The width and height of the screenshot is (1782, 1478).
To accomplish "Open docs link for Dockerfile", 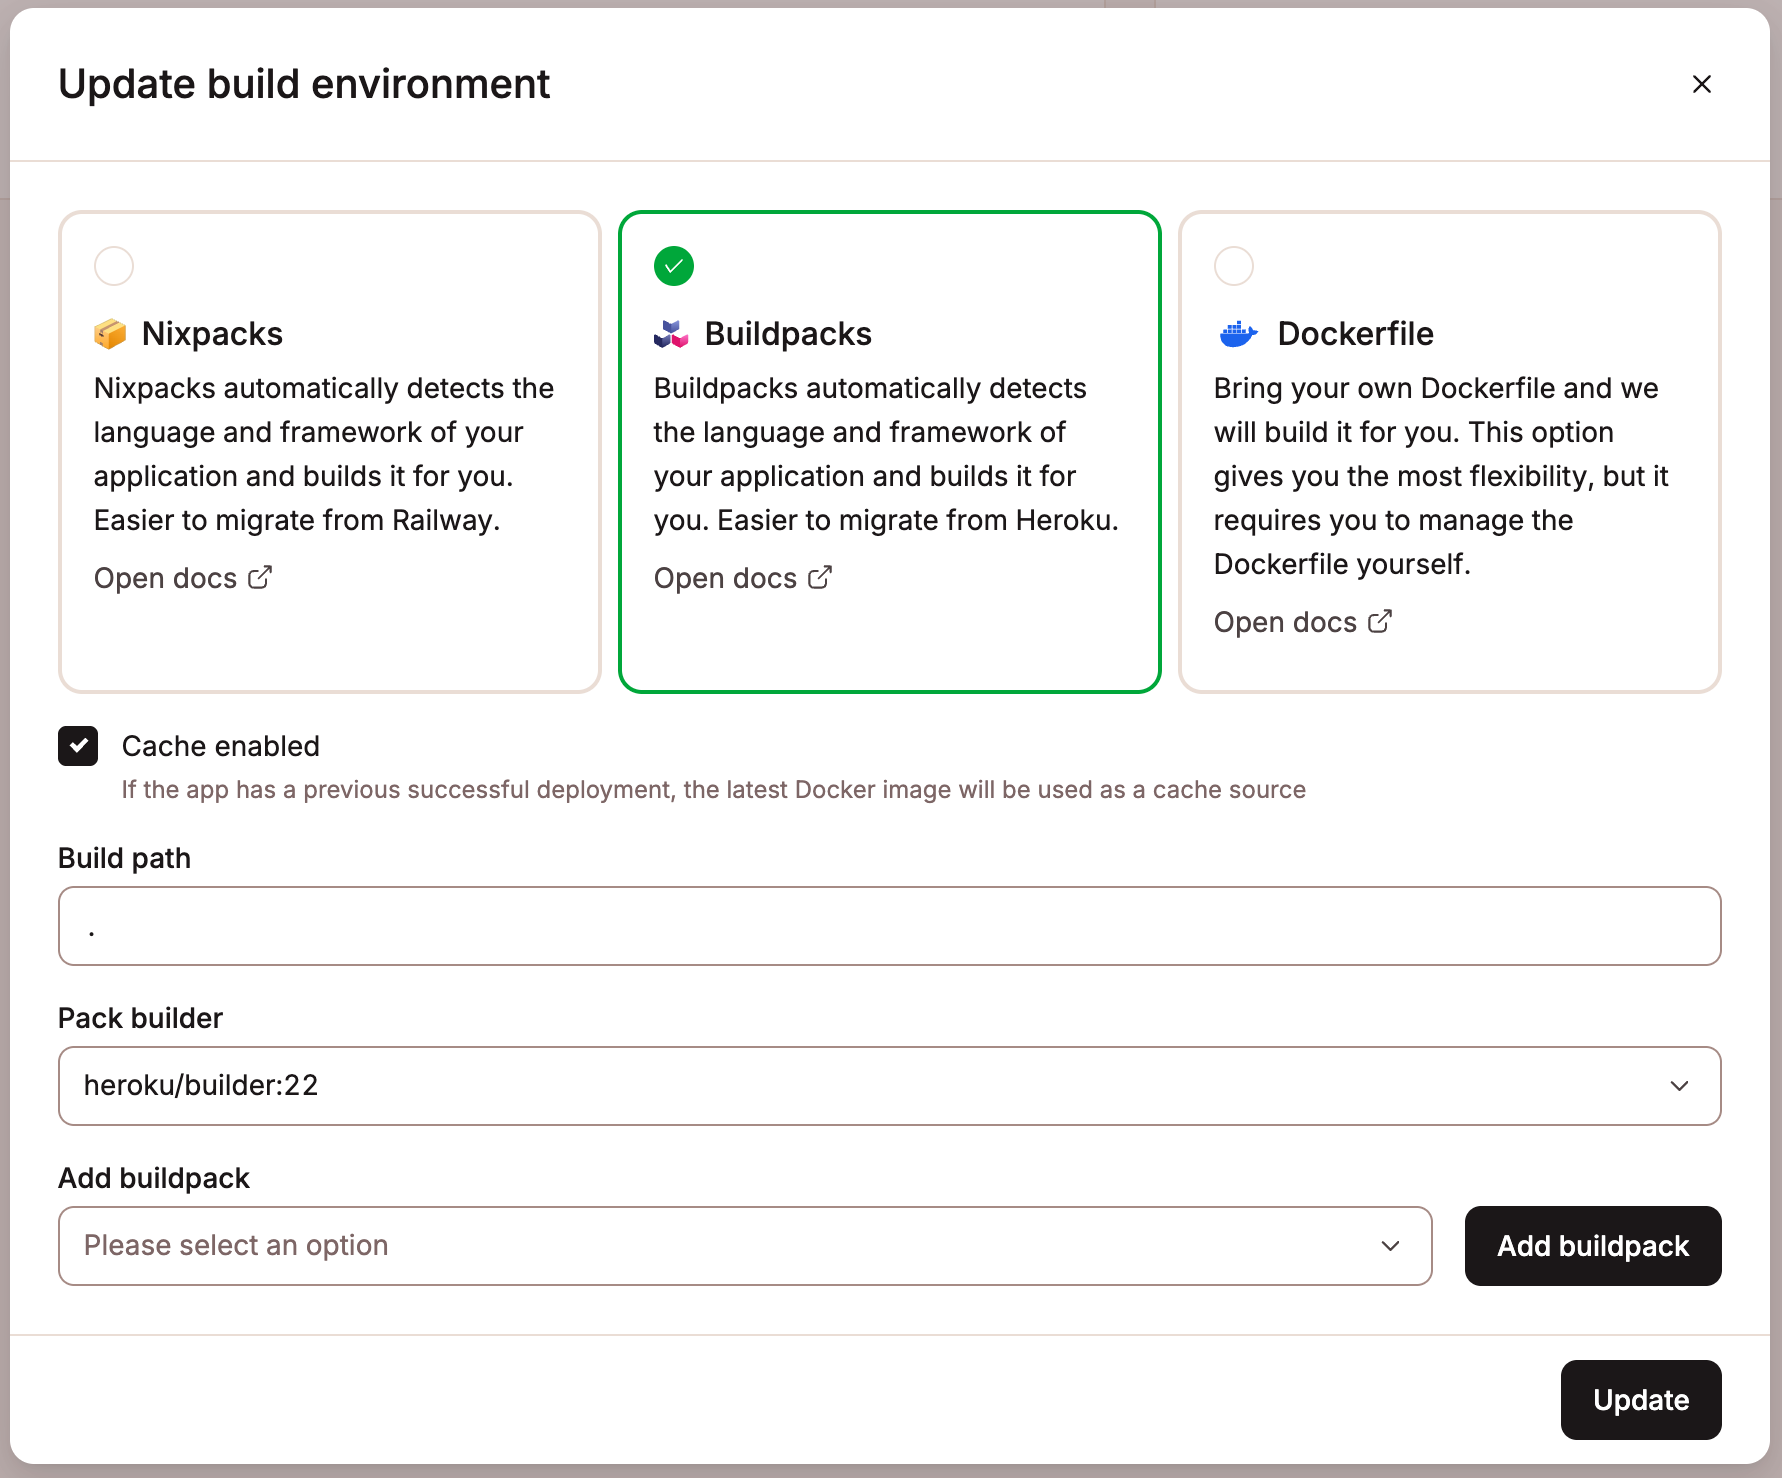I will [x=1303, y=622].
